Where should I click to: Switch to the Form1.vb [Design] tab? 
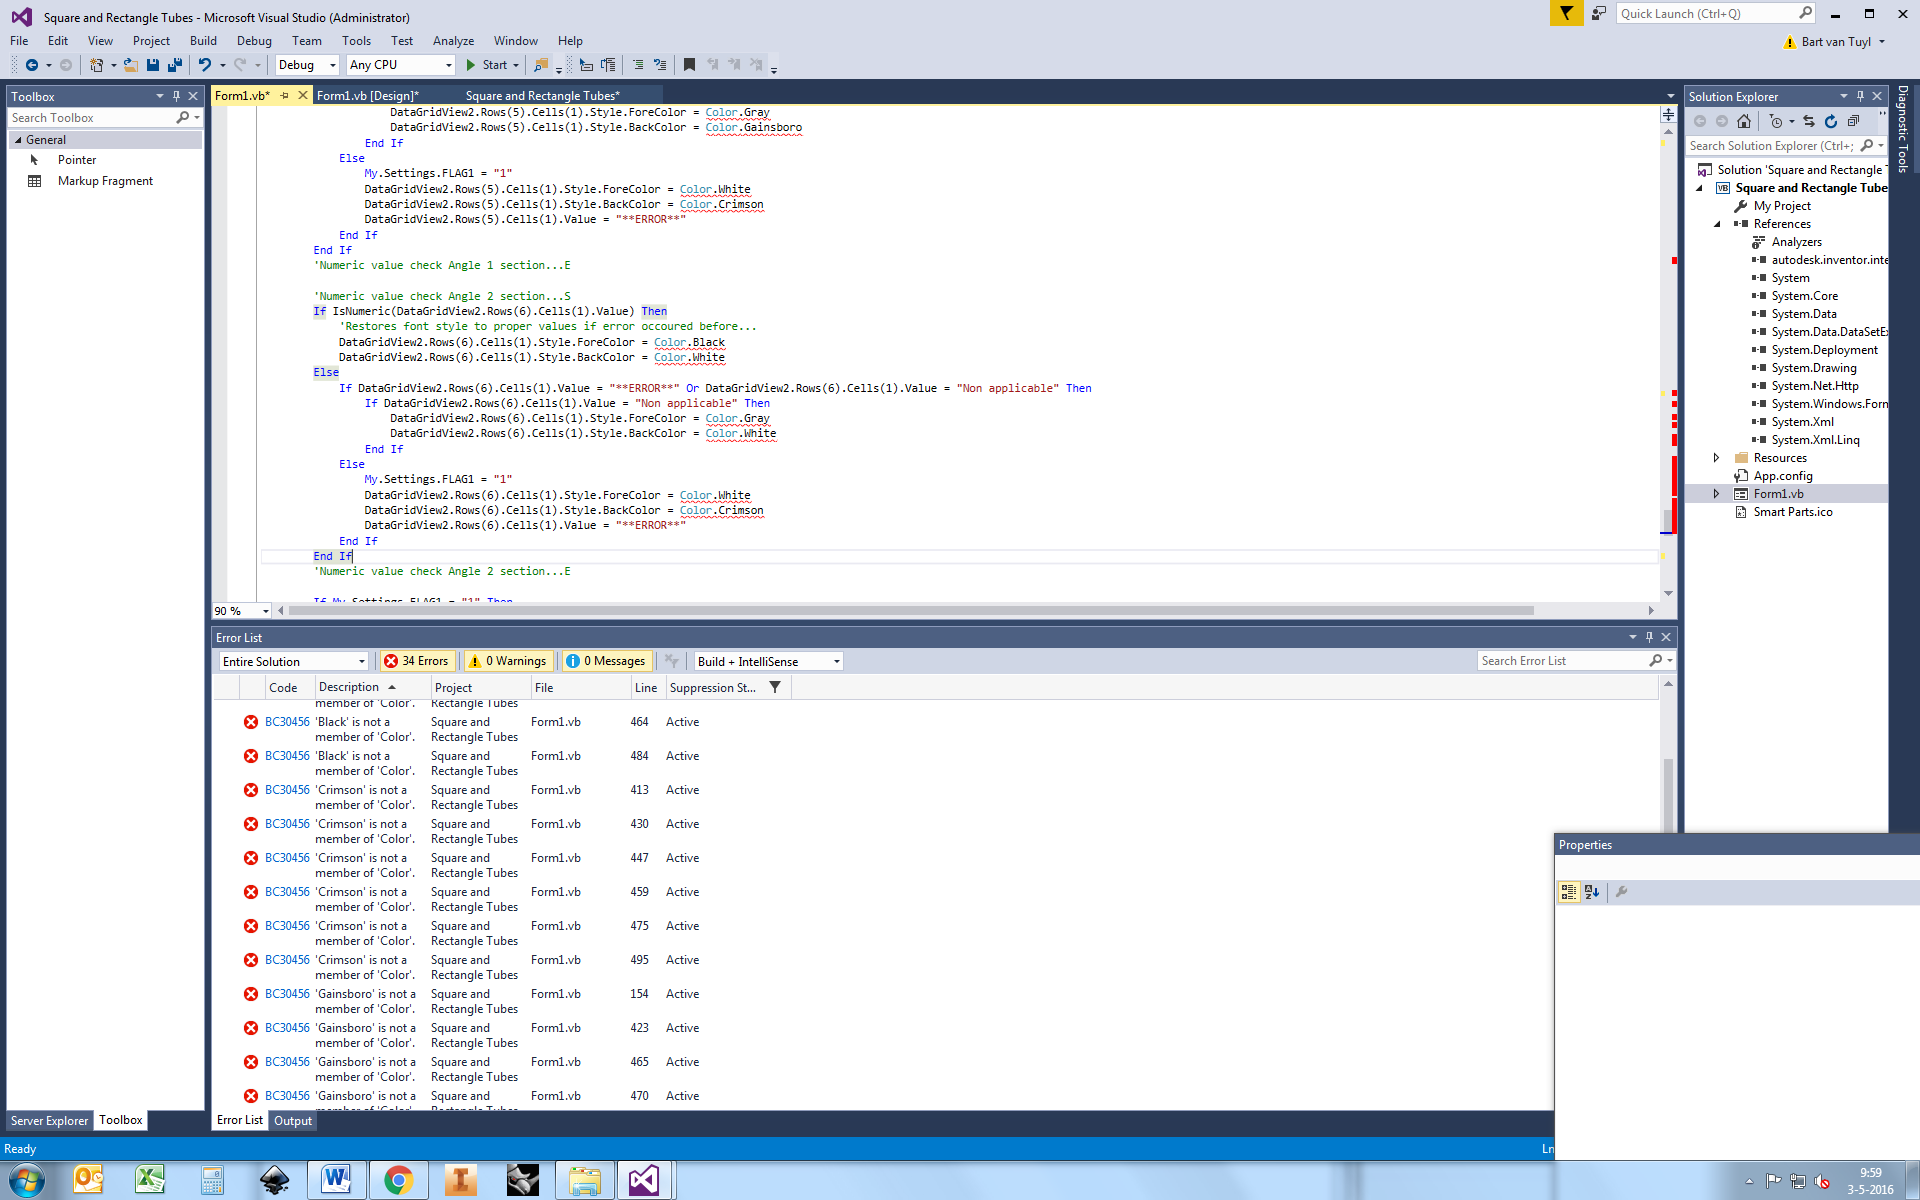click(366, 96)
